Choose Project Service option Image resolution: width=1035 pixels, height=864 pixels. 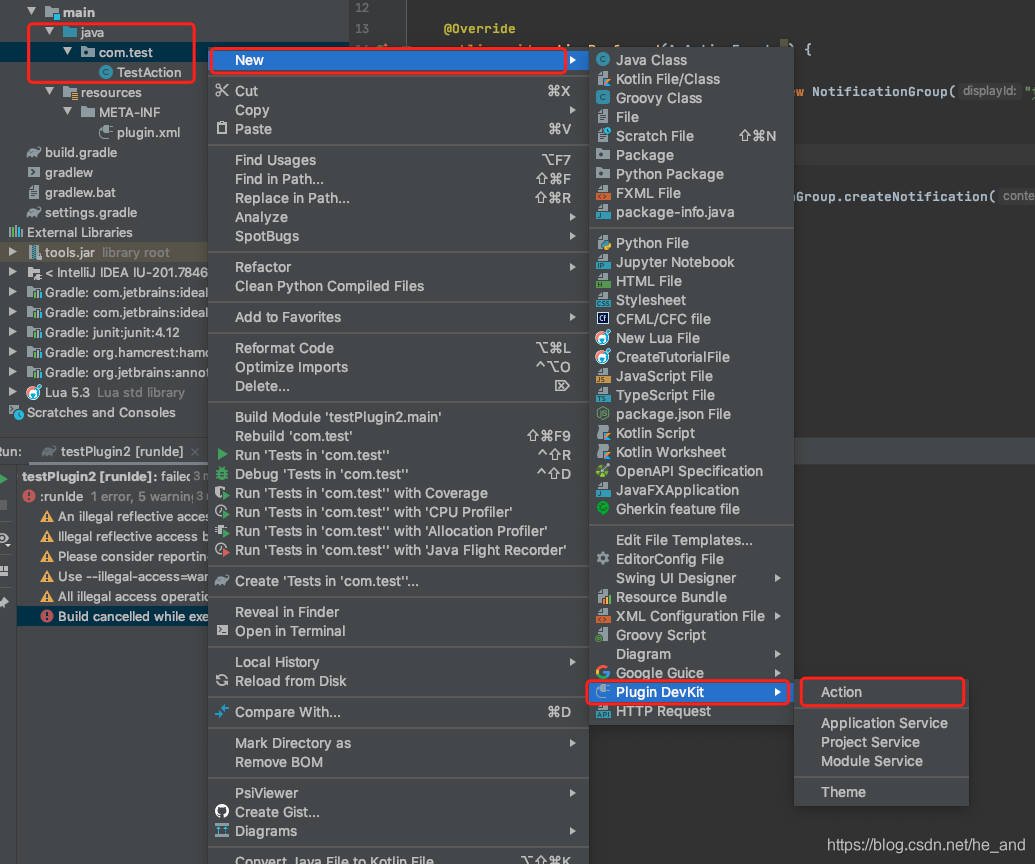[882, 742]
